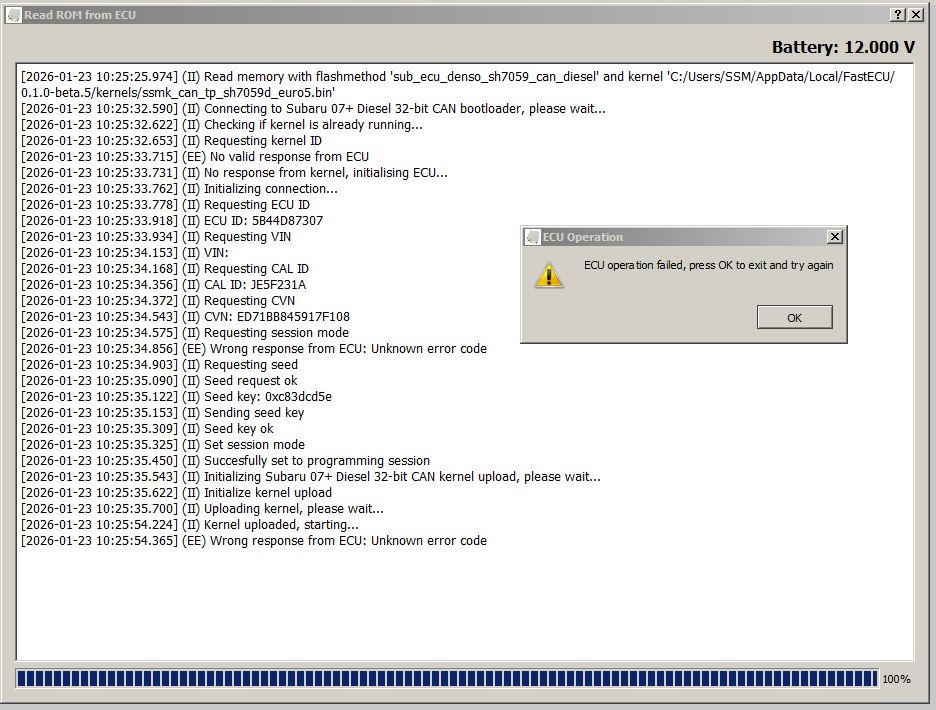This screenshot has height=710, width=936.
Task: Click the 'Set session mode' log line
Action: [x=163, y=444]
